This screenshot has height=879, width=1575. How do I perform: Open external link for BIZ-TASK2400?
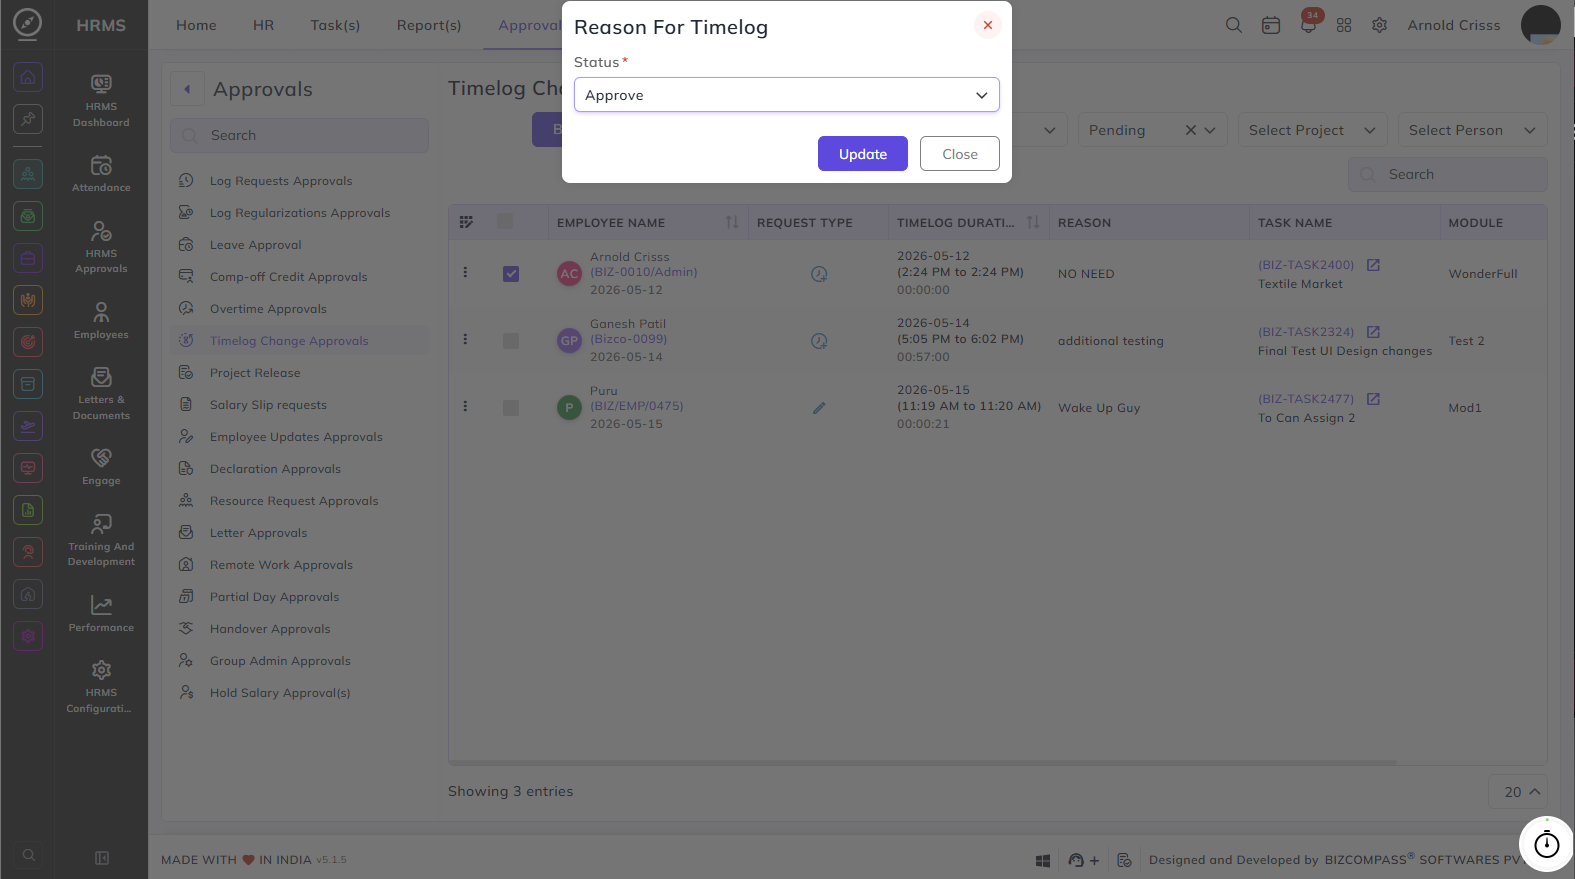1373,265
